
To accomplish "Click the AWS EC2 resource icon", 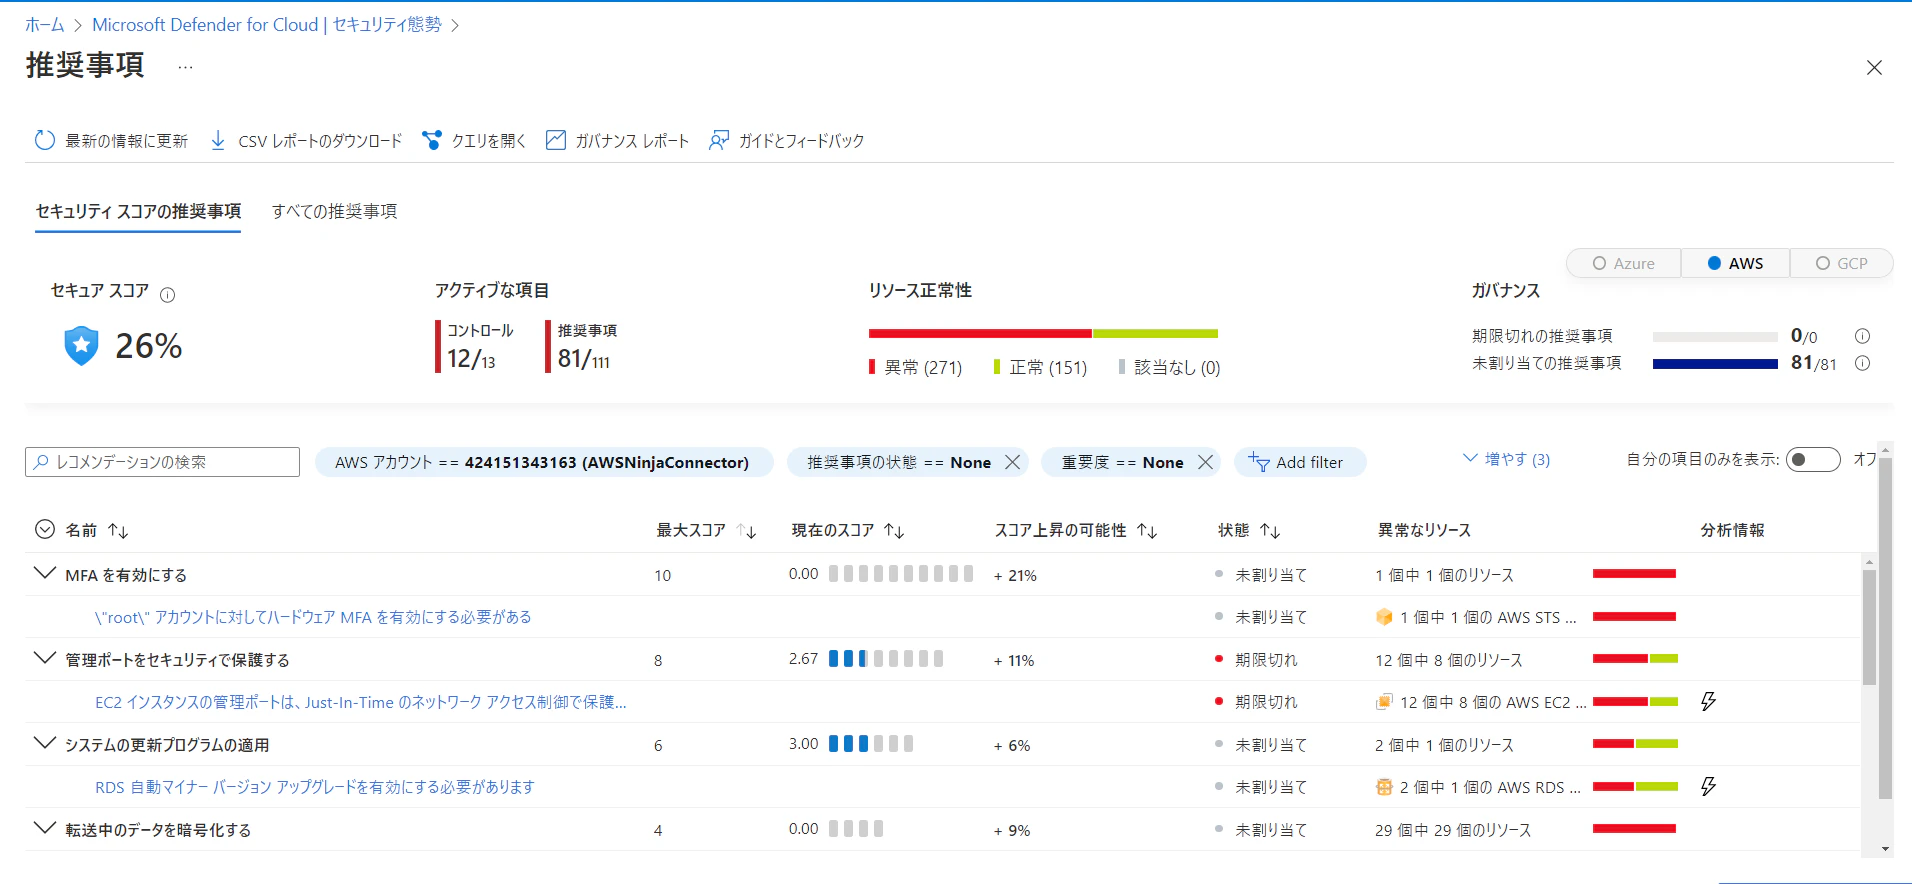I will 1384,702.
